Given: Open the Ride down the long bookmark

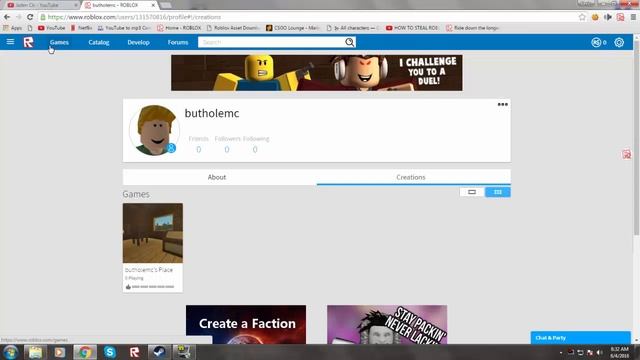Looking at the screenshot, I should [473, 28].
